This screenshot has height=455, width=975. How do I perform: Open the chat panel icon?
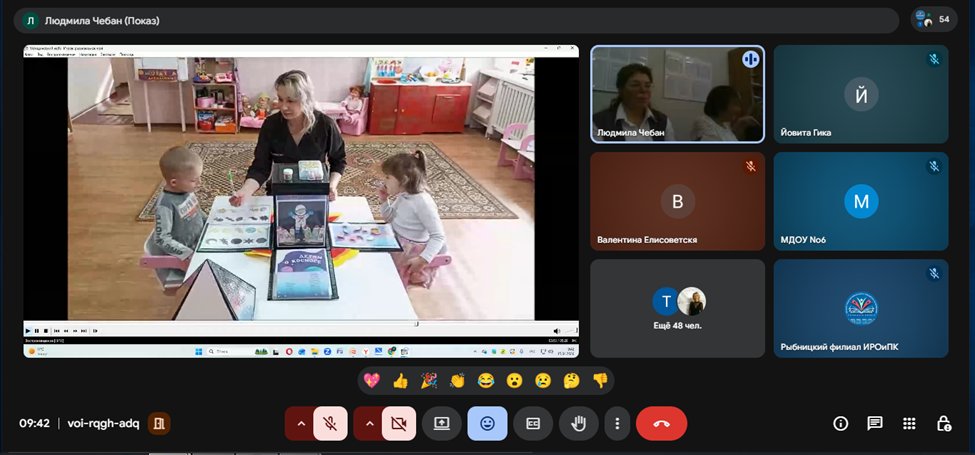875,423
